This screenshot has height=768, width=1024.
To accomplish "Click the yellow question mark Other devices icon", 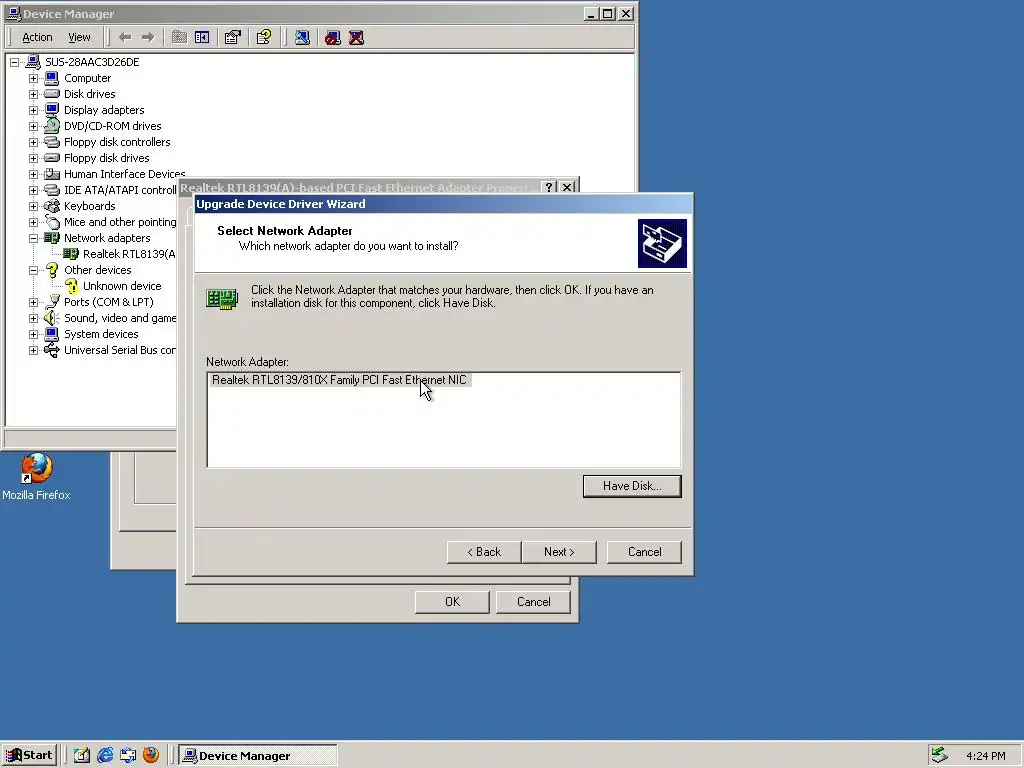I will (x=52, y=270).
